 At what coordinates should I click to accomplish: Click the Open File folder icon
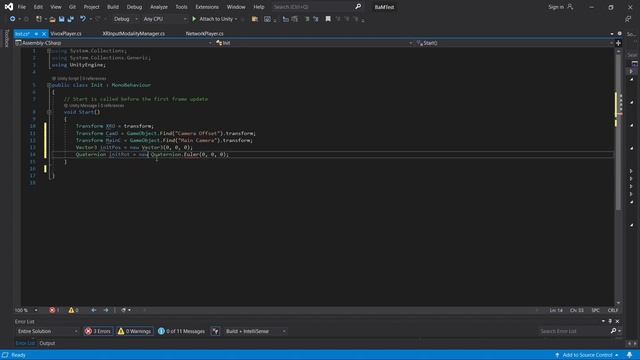pos(52,19)
